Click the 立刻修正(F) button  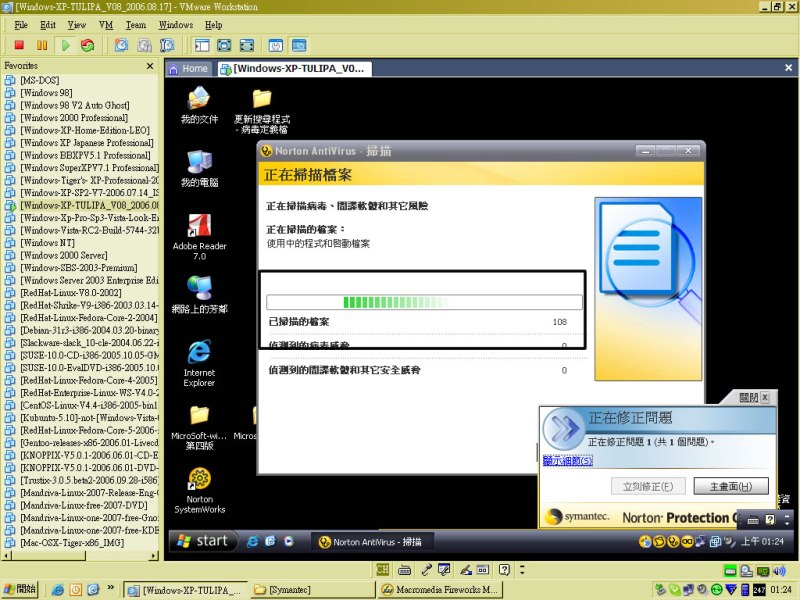648,486
